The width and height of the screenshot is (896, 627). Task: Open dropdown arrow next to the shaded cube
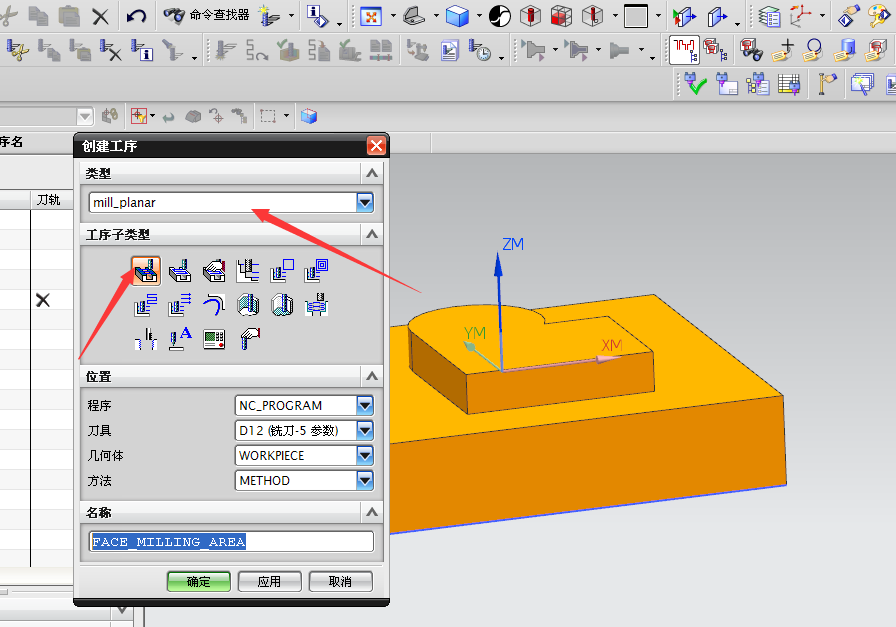(x=479, y=16)
